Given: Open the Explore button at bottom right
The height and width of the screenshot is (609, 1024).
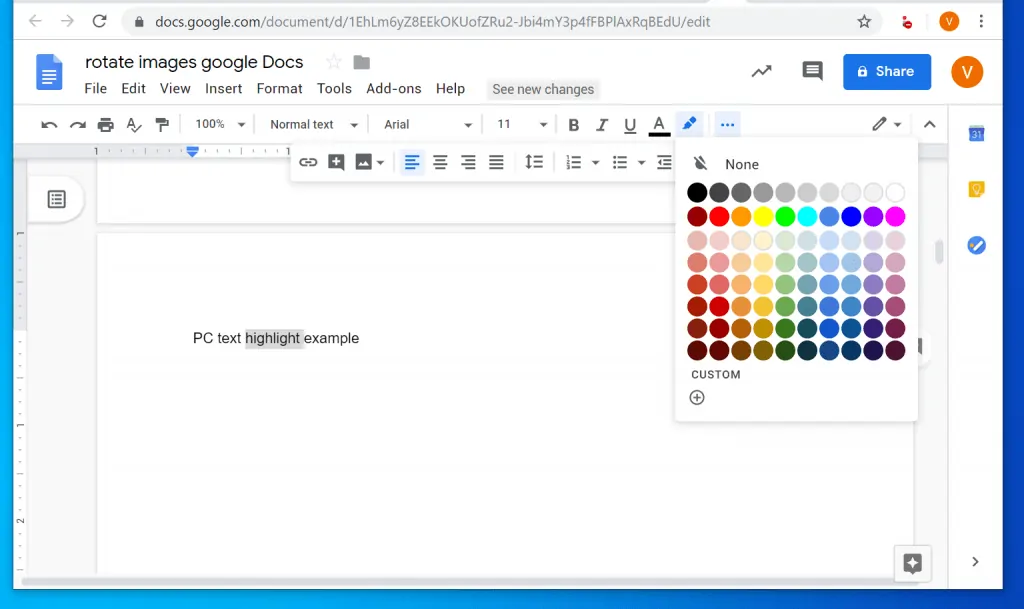Looking at the screenshot, I should (x=912, y=563).
